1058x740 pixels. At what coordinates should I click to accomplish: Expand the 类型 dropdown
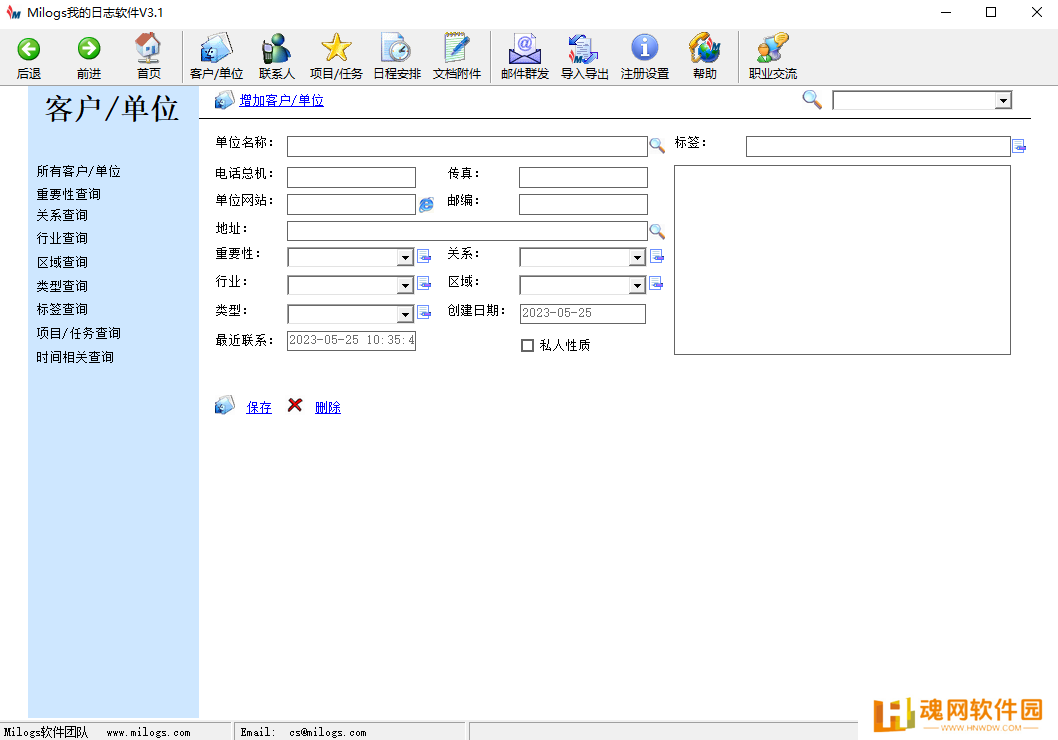point(405,314)
